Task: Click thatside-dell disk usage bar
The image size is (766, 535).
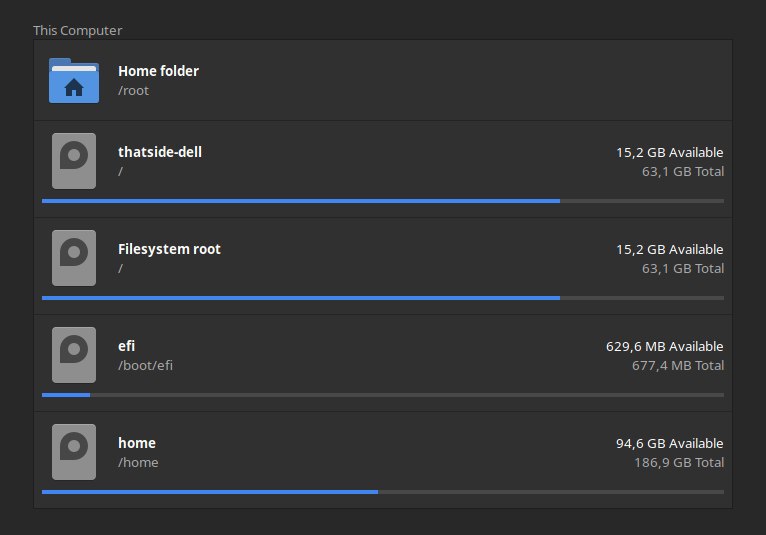Action: click(x=383, y=201)
